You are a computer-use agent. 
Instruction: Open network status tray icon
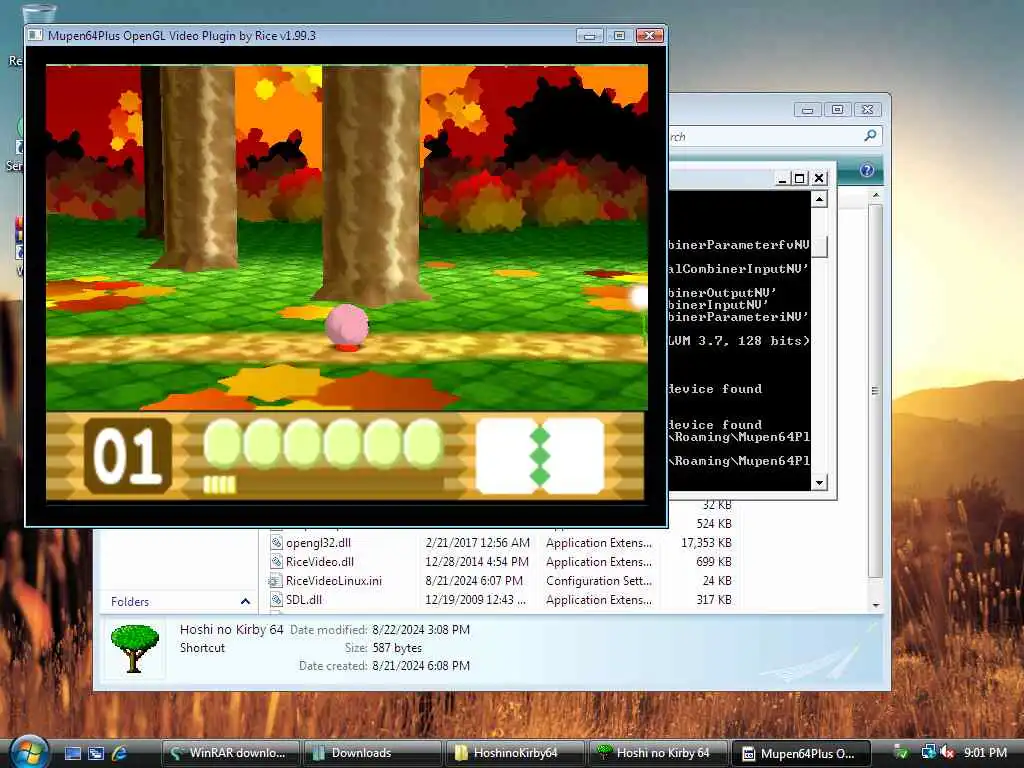(927, 753)
